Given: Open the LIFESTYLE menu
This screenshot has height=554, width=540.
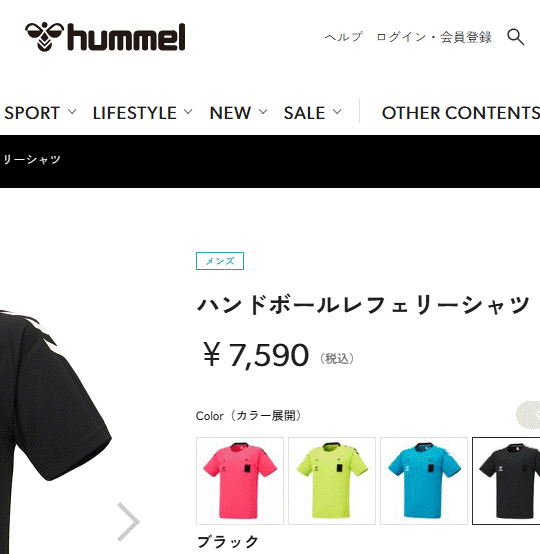Looking at the screenshot, I should tap(135, 113).
